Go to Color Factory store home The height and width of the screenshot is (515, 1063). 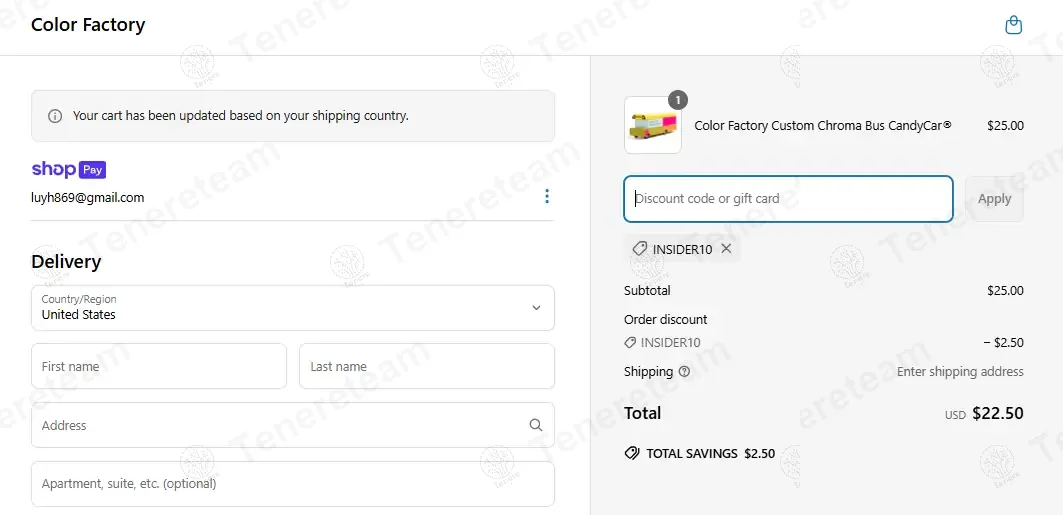click(x=88, y=25)
